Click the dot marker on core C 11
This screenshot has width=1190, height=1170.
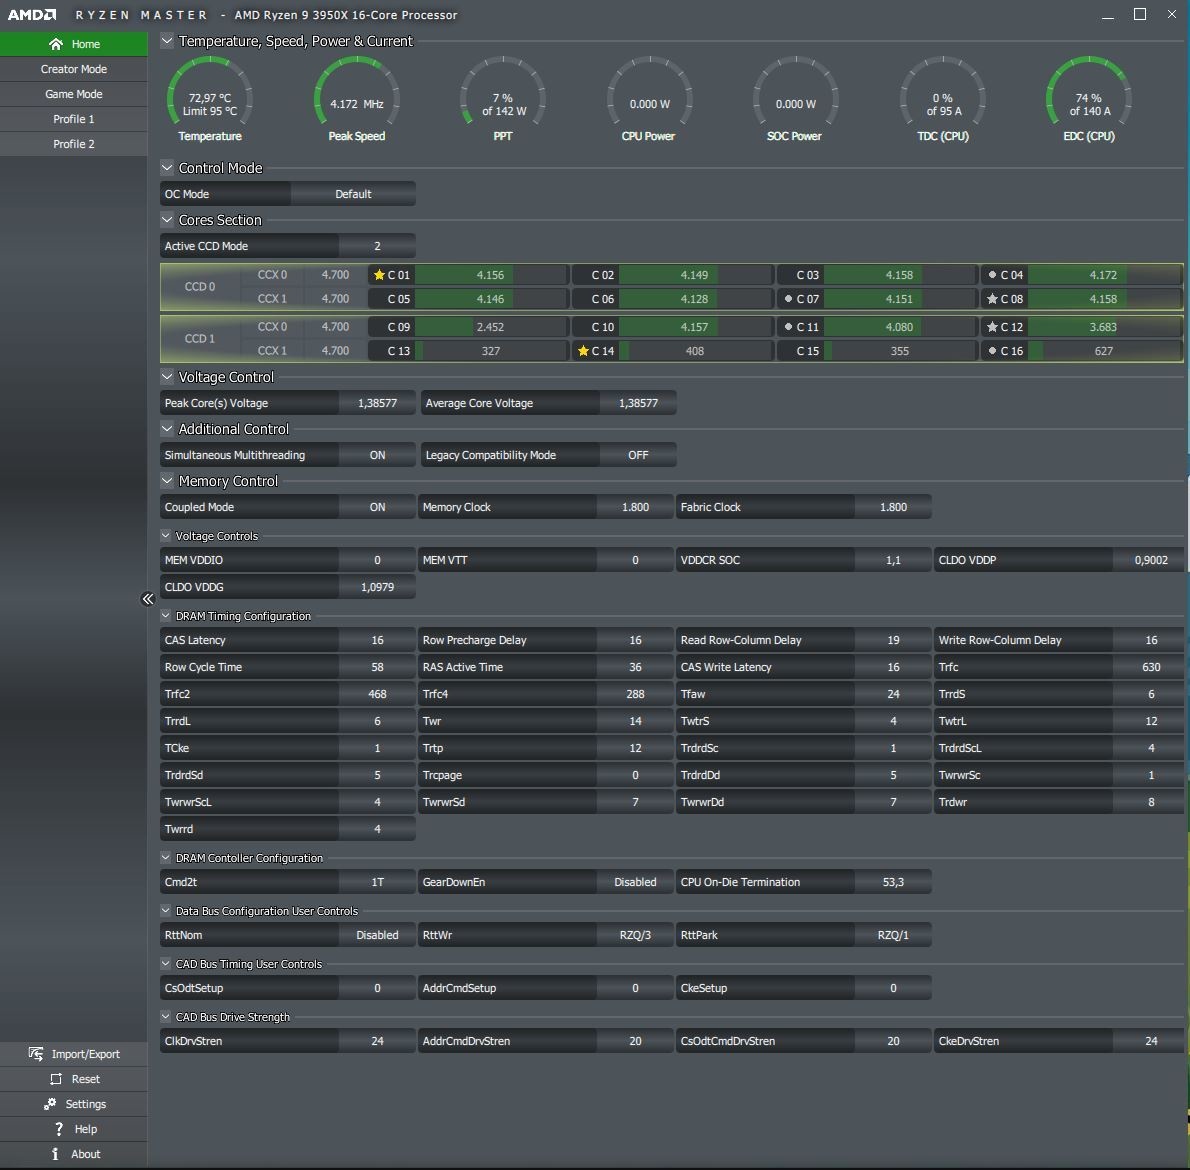789,326
